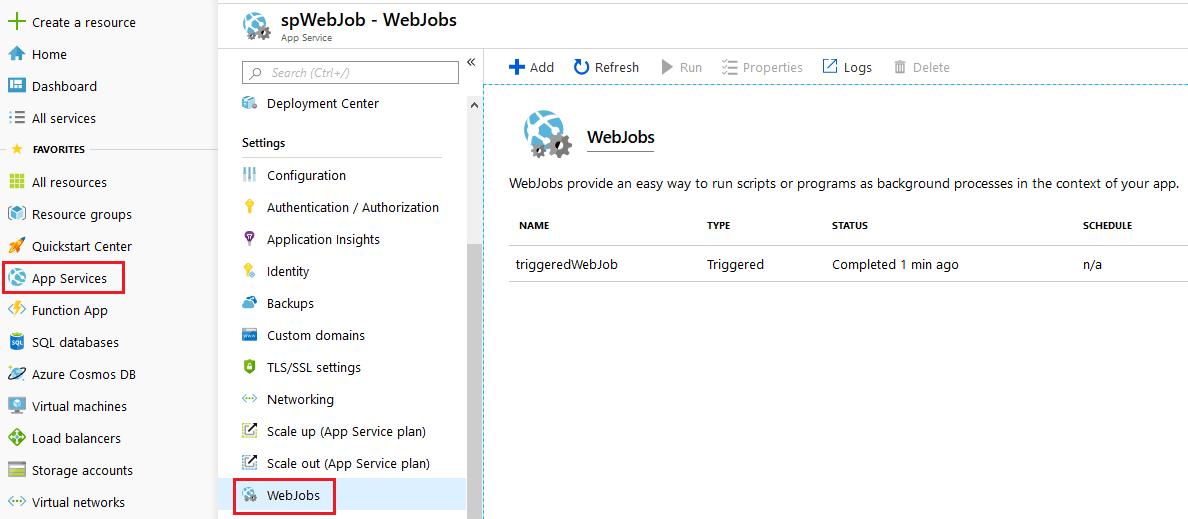Click the Virtual networks icon

17,502
